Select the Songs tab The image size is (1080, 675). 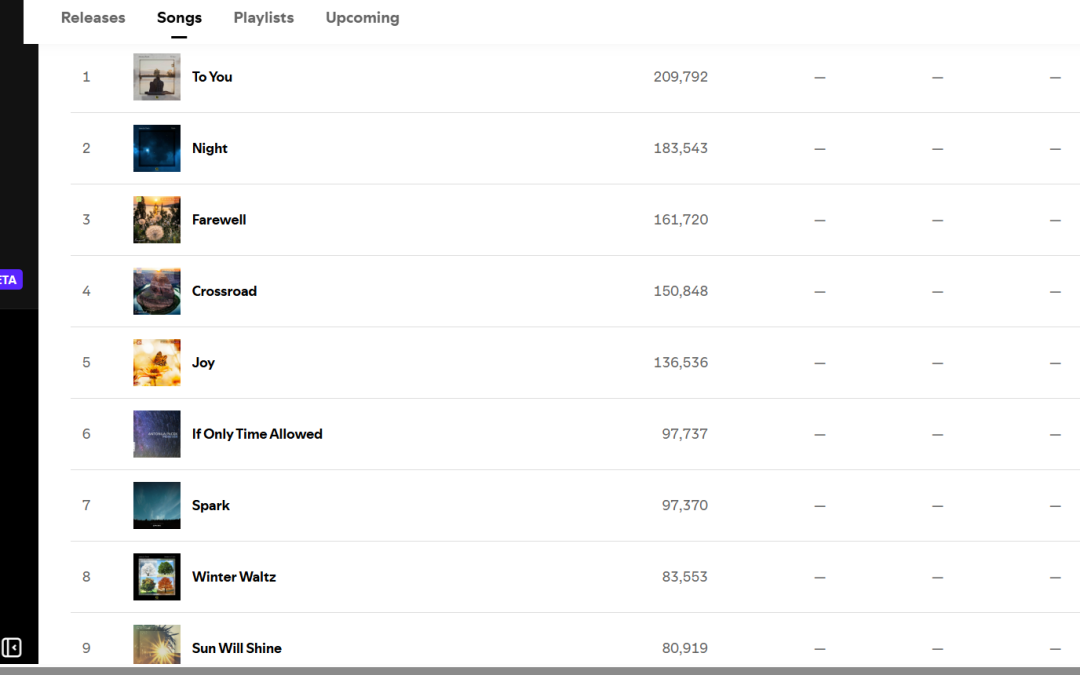[x=179, y=17]
